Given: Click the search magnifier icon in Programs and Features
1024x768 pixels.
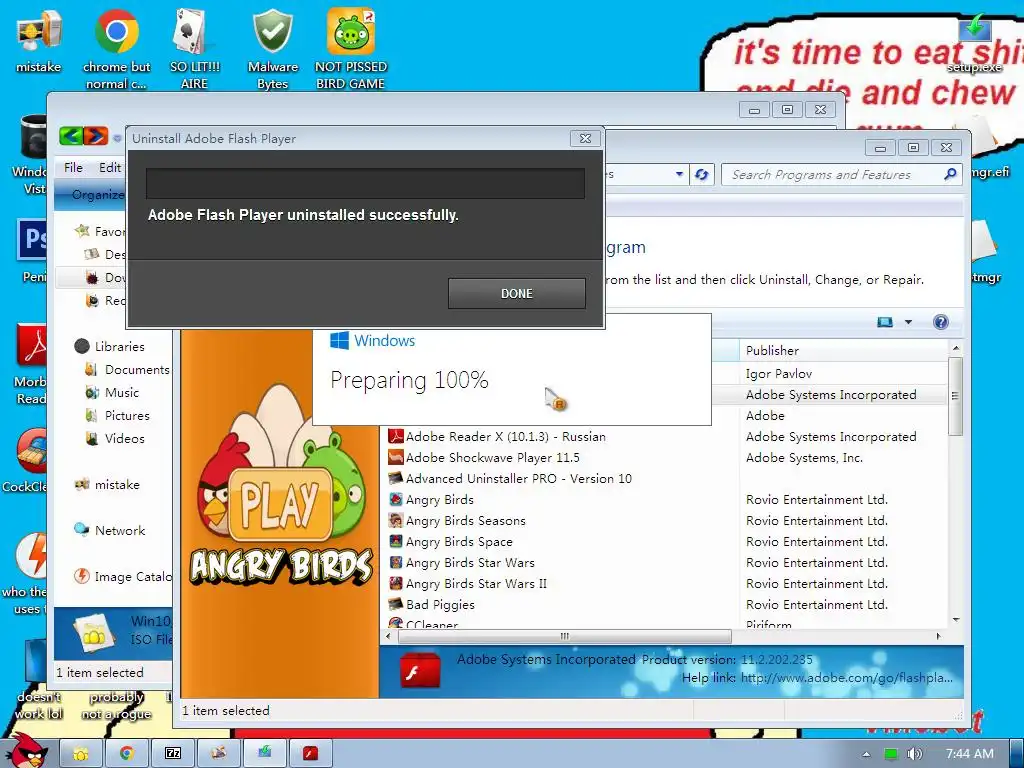Looking at the screenshot, I should 950,174.
